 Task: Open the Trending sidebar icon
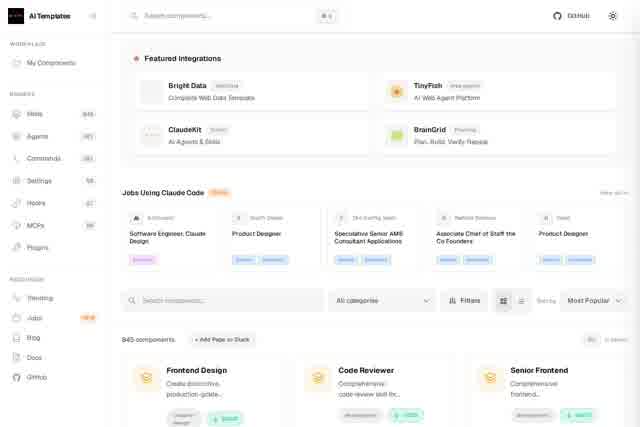point(16,298)
